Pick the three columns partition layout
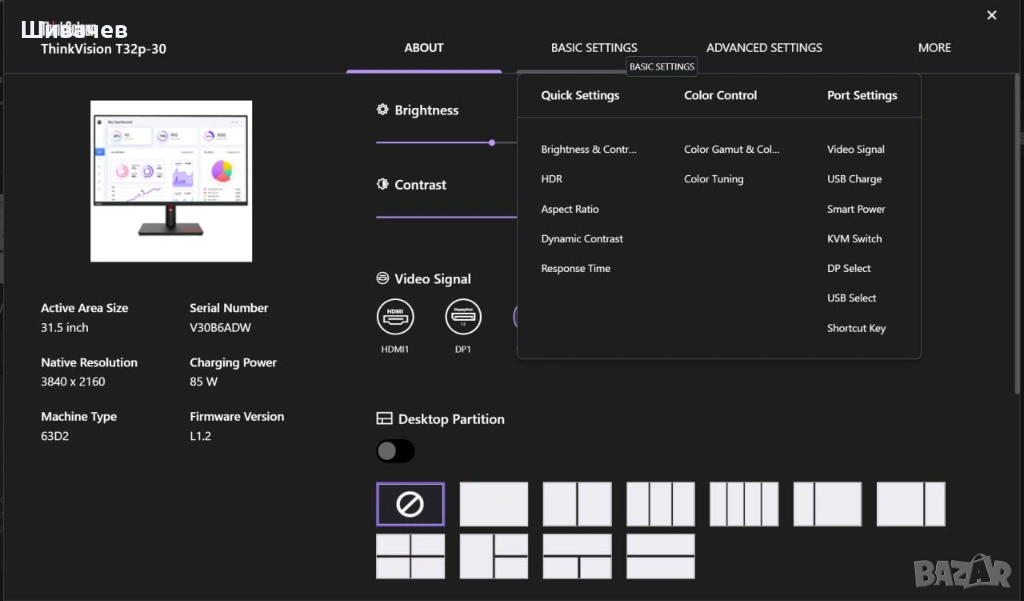Viewport: 1024px width, 601px height. click(660, 504)
